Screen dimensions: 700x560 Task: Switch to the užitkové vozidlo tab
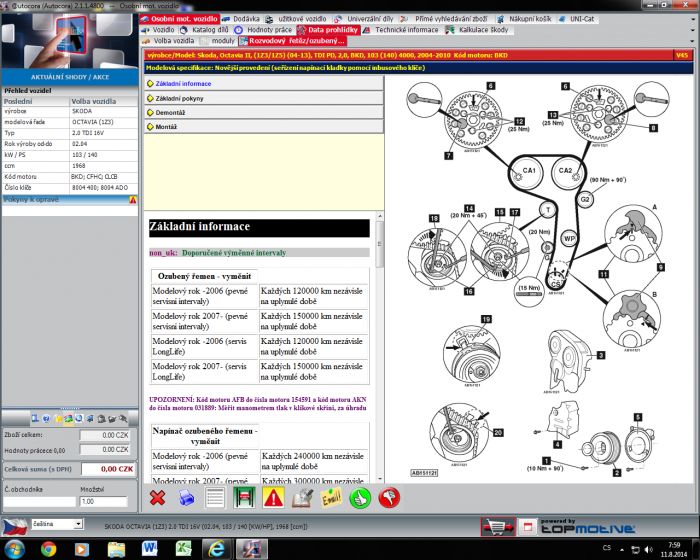296,19
